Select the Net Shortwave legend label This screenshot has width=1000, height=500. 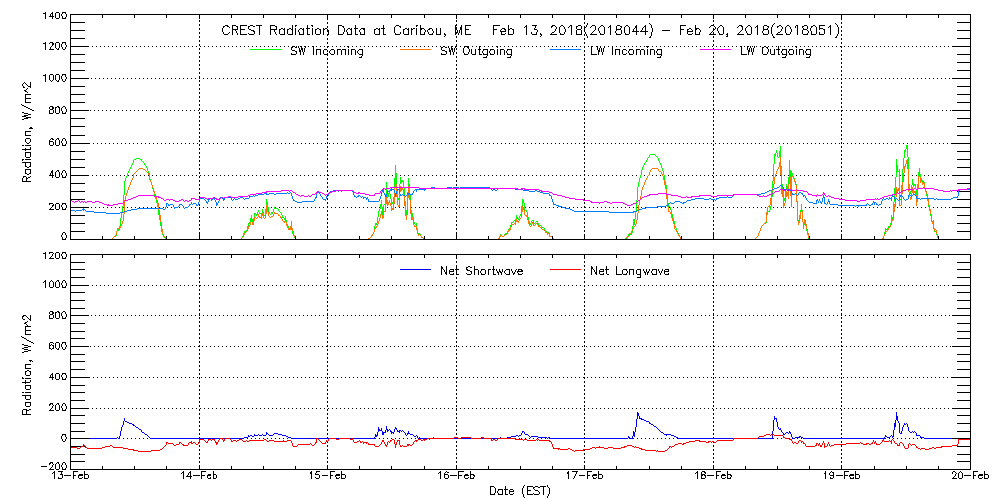(483, 271)
